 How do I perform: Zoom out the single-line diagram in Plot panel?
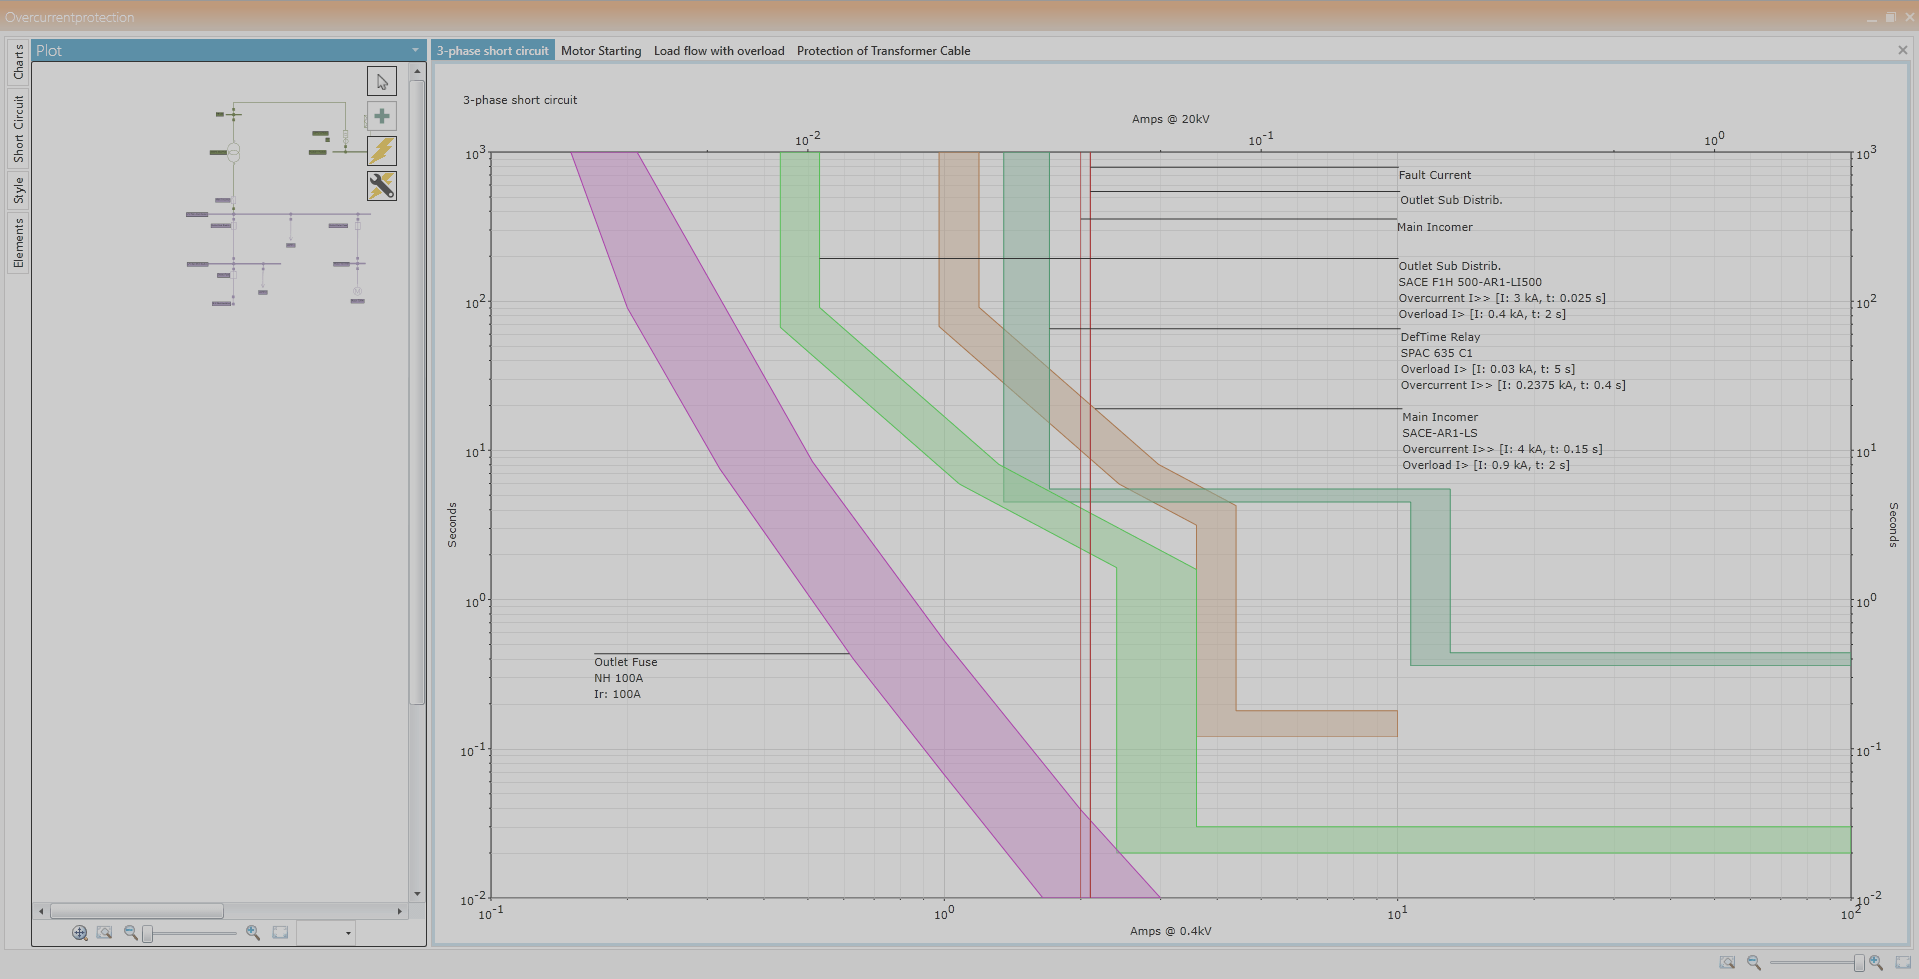(130, 933)
